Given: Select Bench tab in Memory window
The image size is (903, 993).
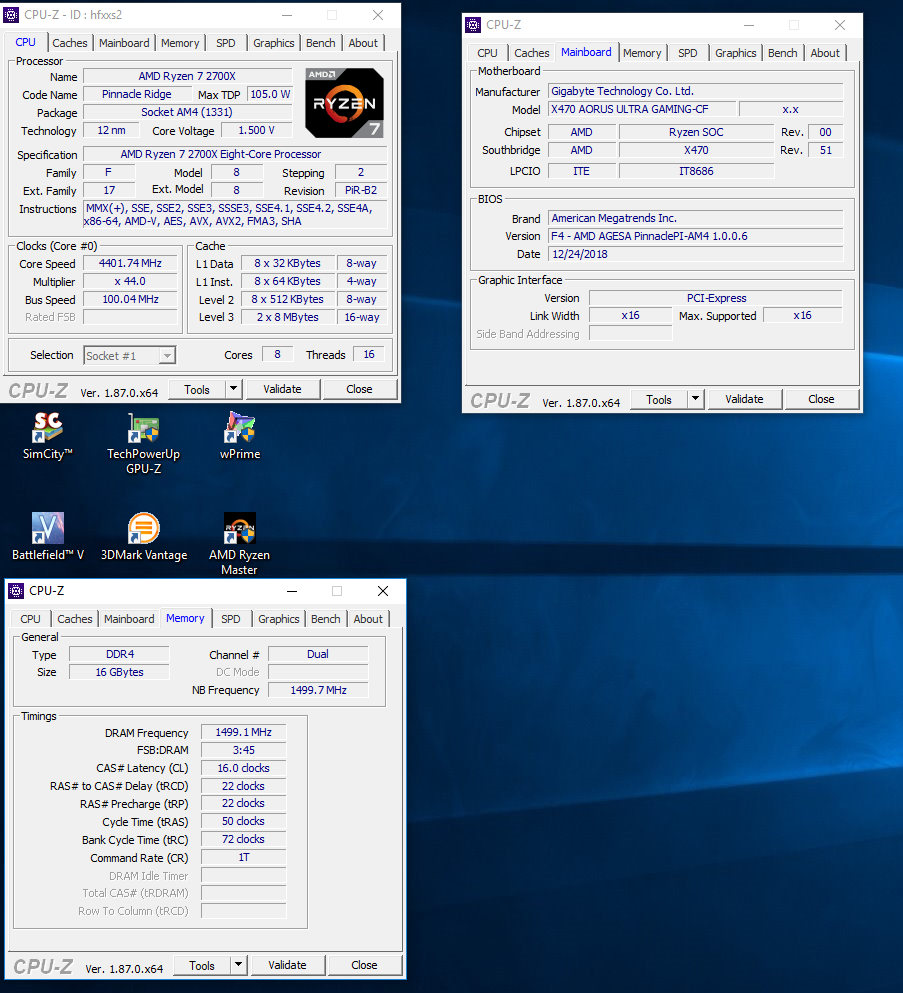Looking at the screenshot, I should [326, 619].
